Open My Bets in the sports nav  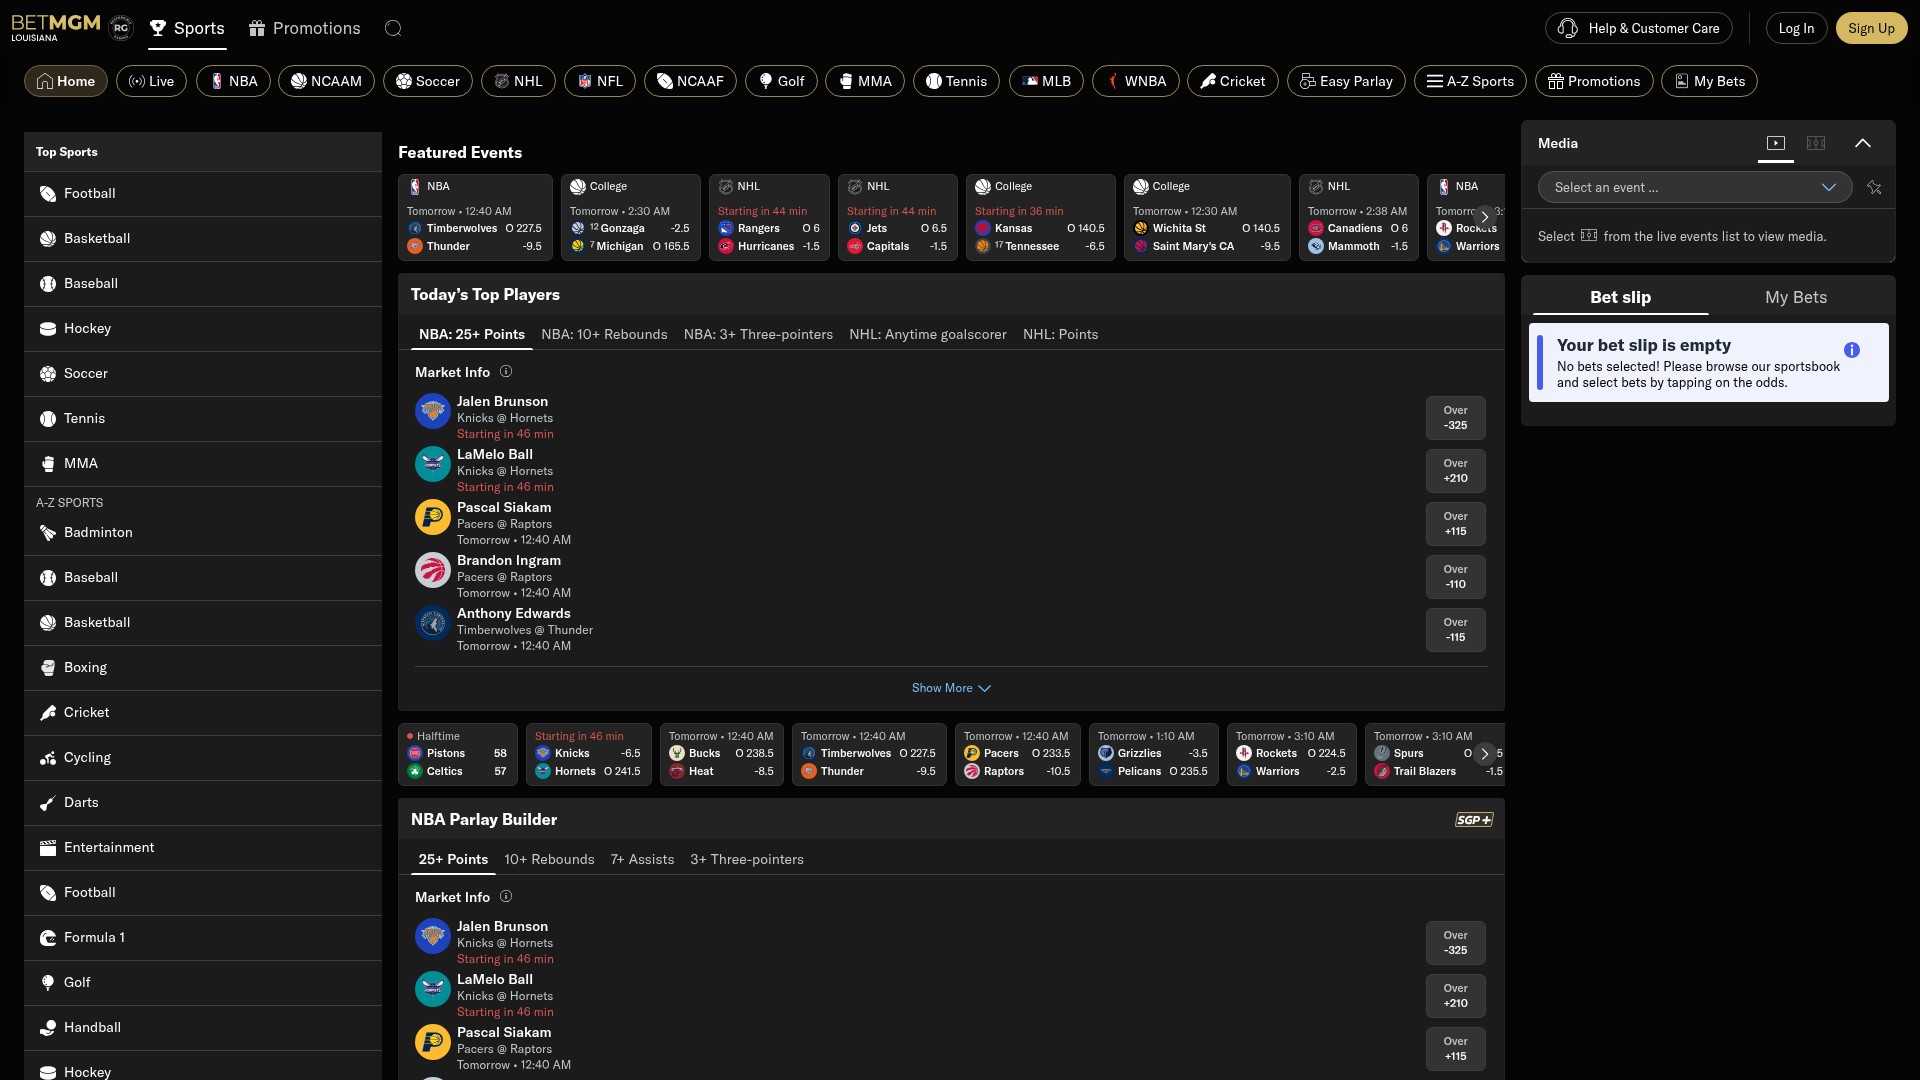tap(1709, 81)
